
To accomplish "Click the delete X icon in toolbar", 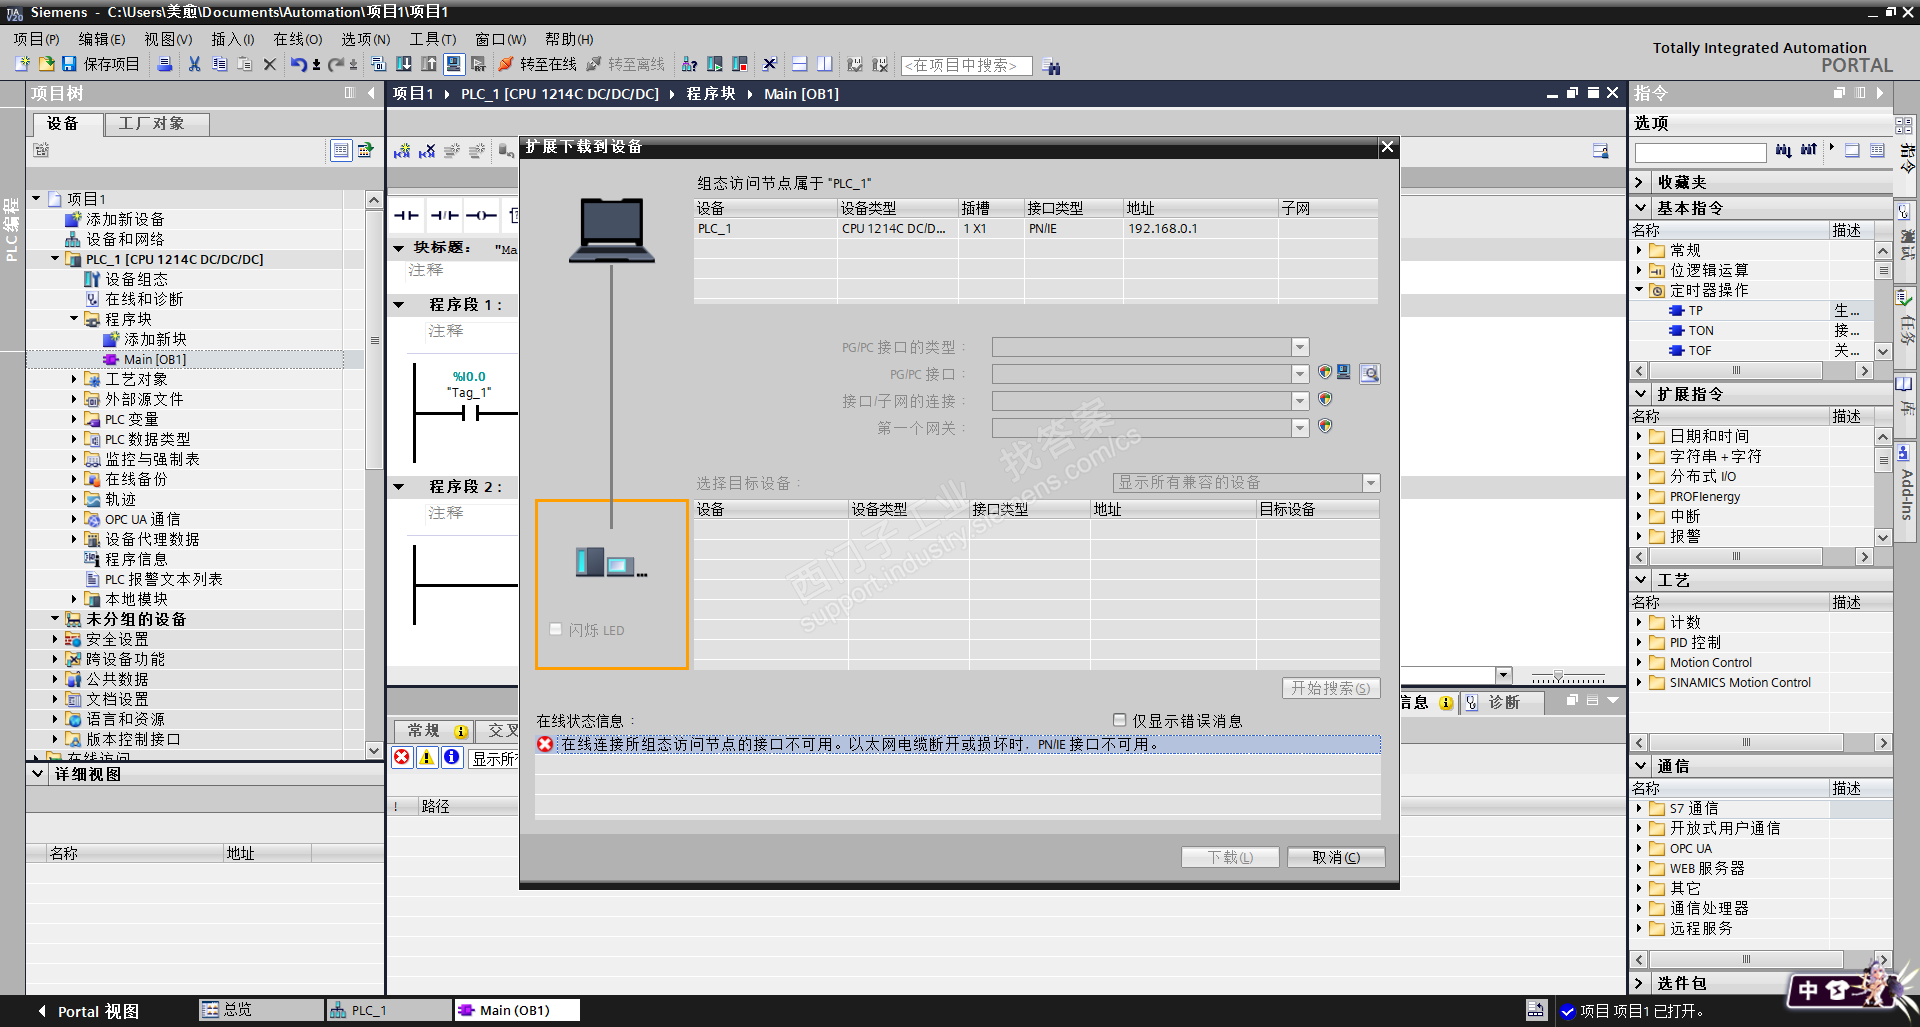I will [x=269, y=64].
